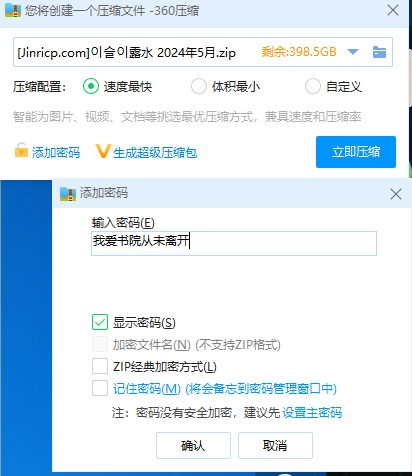Close the 360压缩 create archive window

pos(393,10)
